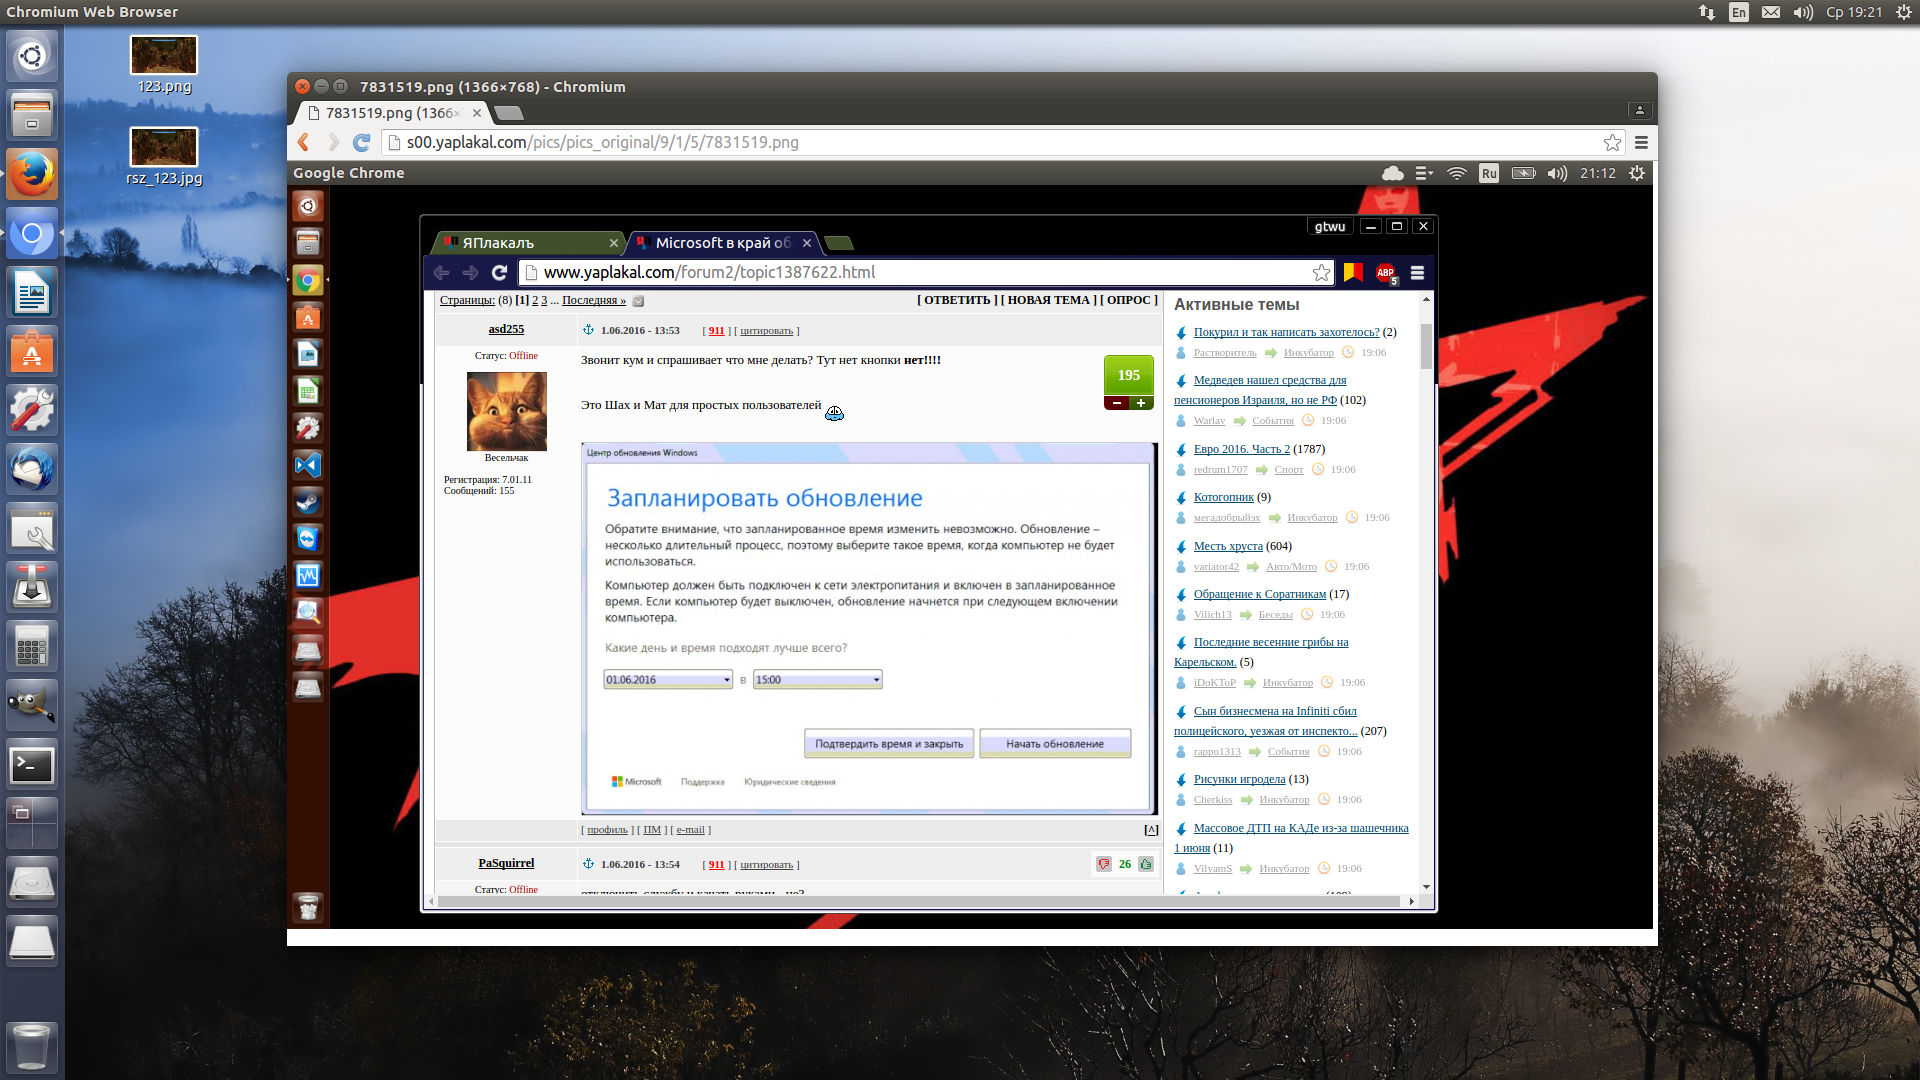Viewport: 1920px width, 1080px height.
Task: Click the pictured НОВАЯ ТЕМА forum link
Action: (x=1048, y=300)
